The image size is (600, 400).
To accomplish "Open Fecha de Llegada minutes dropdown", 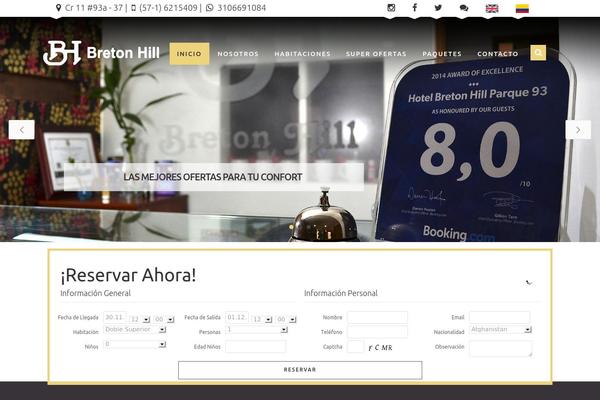I will click(x=164, y=319).
